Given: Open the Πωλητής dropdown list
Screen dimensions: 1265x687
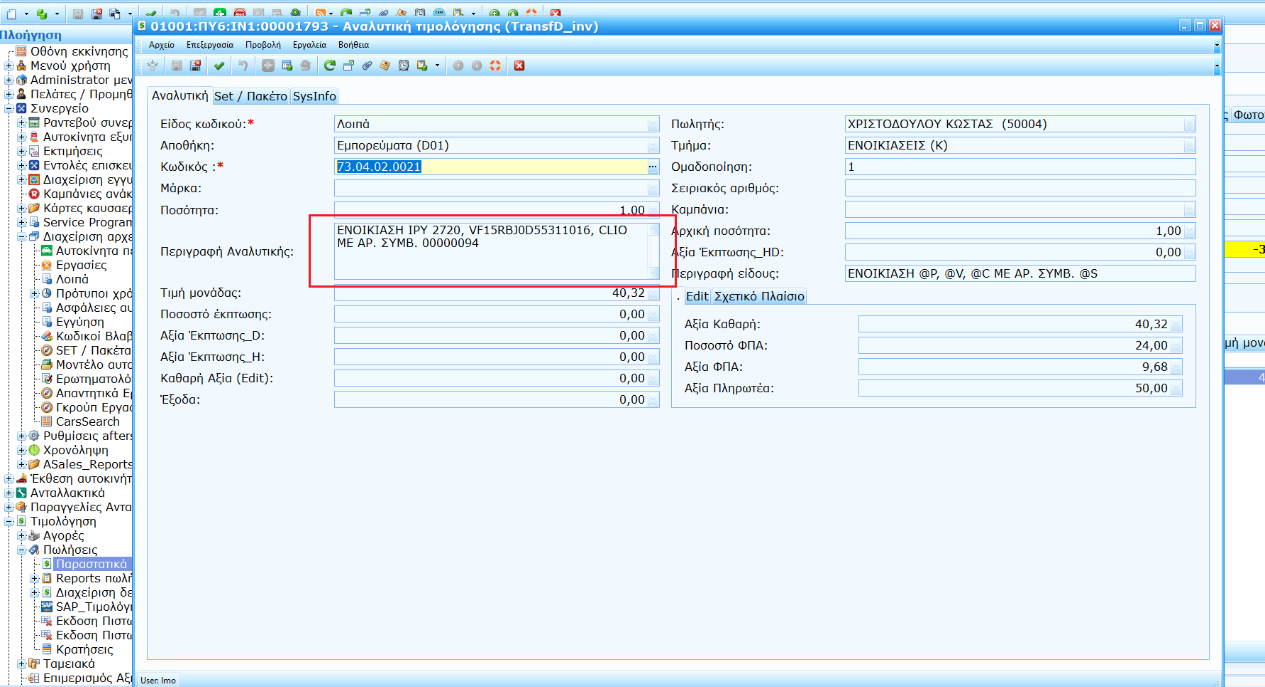Looking at the screenshot, I should pyautogui.click(x=1189, y=125).
